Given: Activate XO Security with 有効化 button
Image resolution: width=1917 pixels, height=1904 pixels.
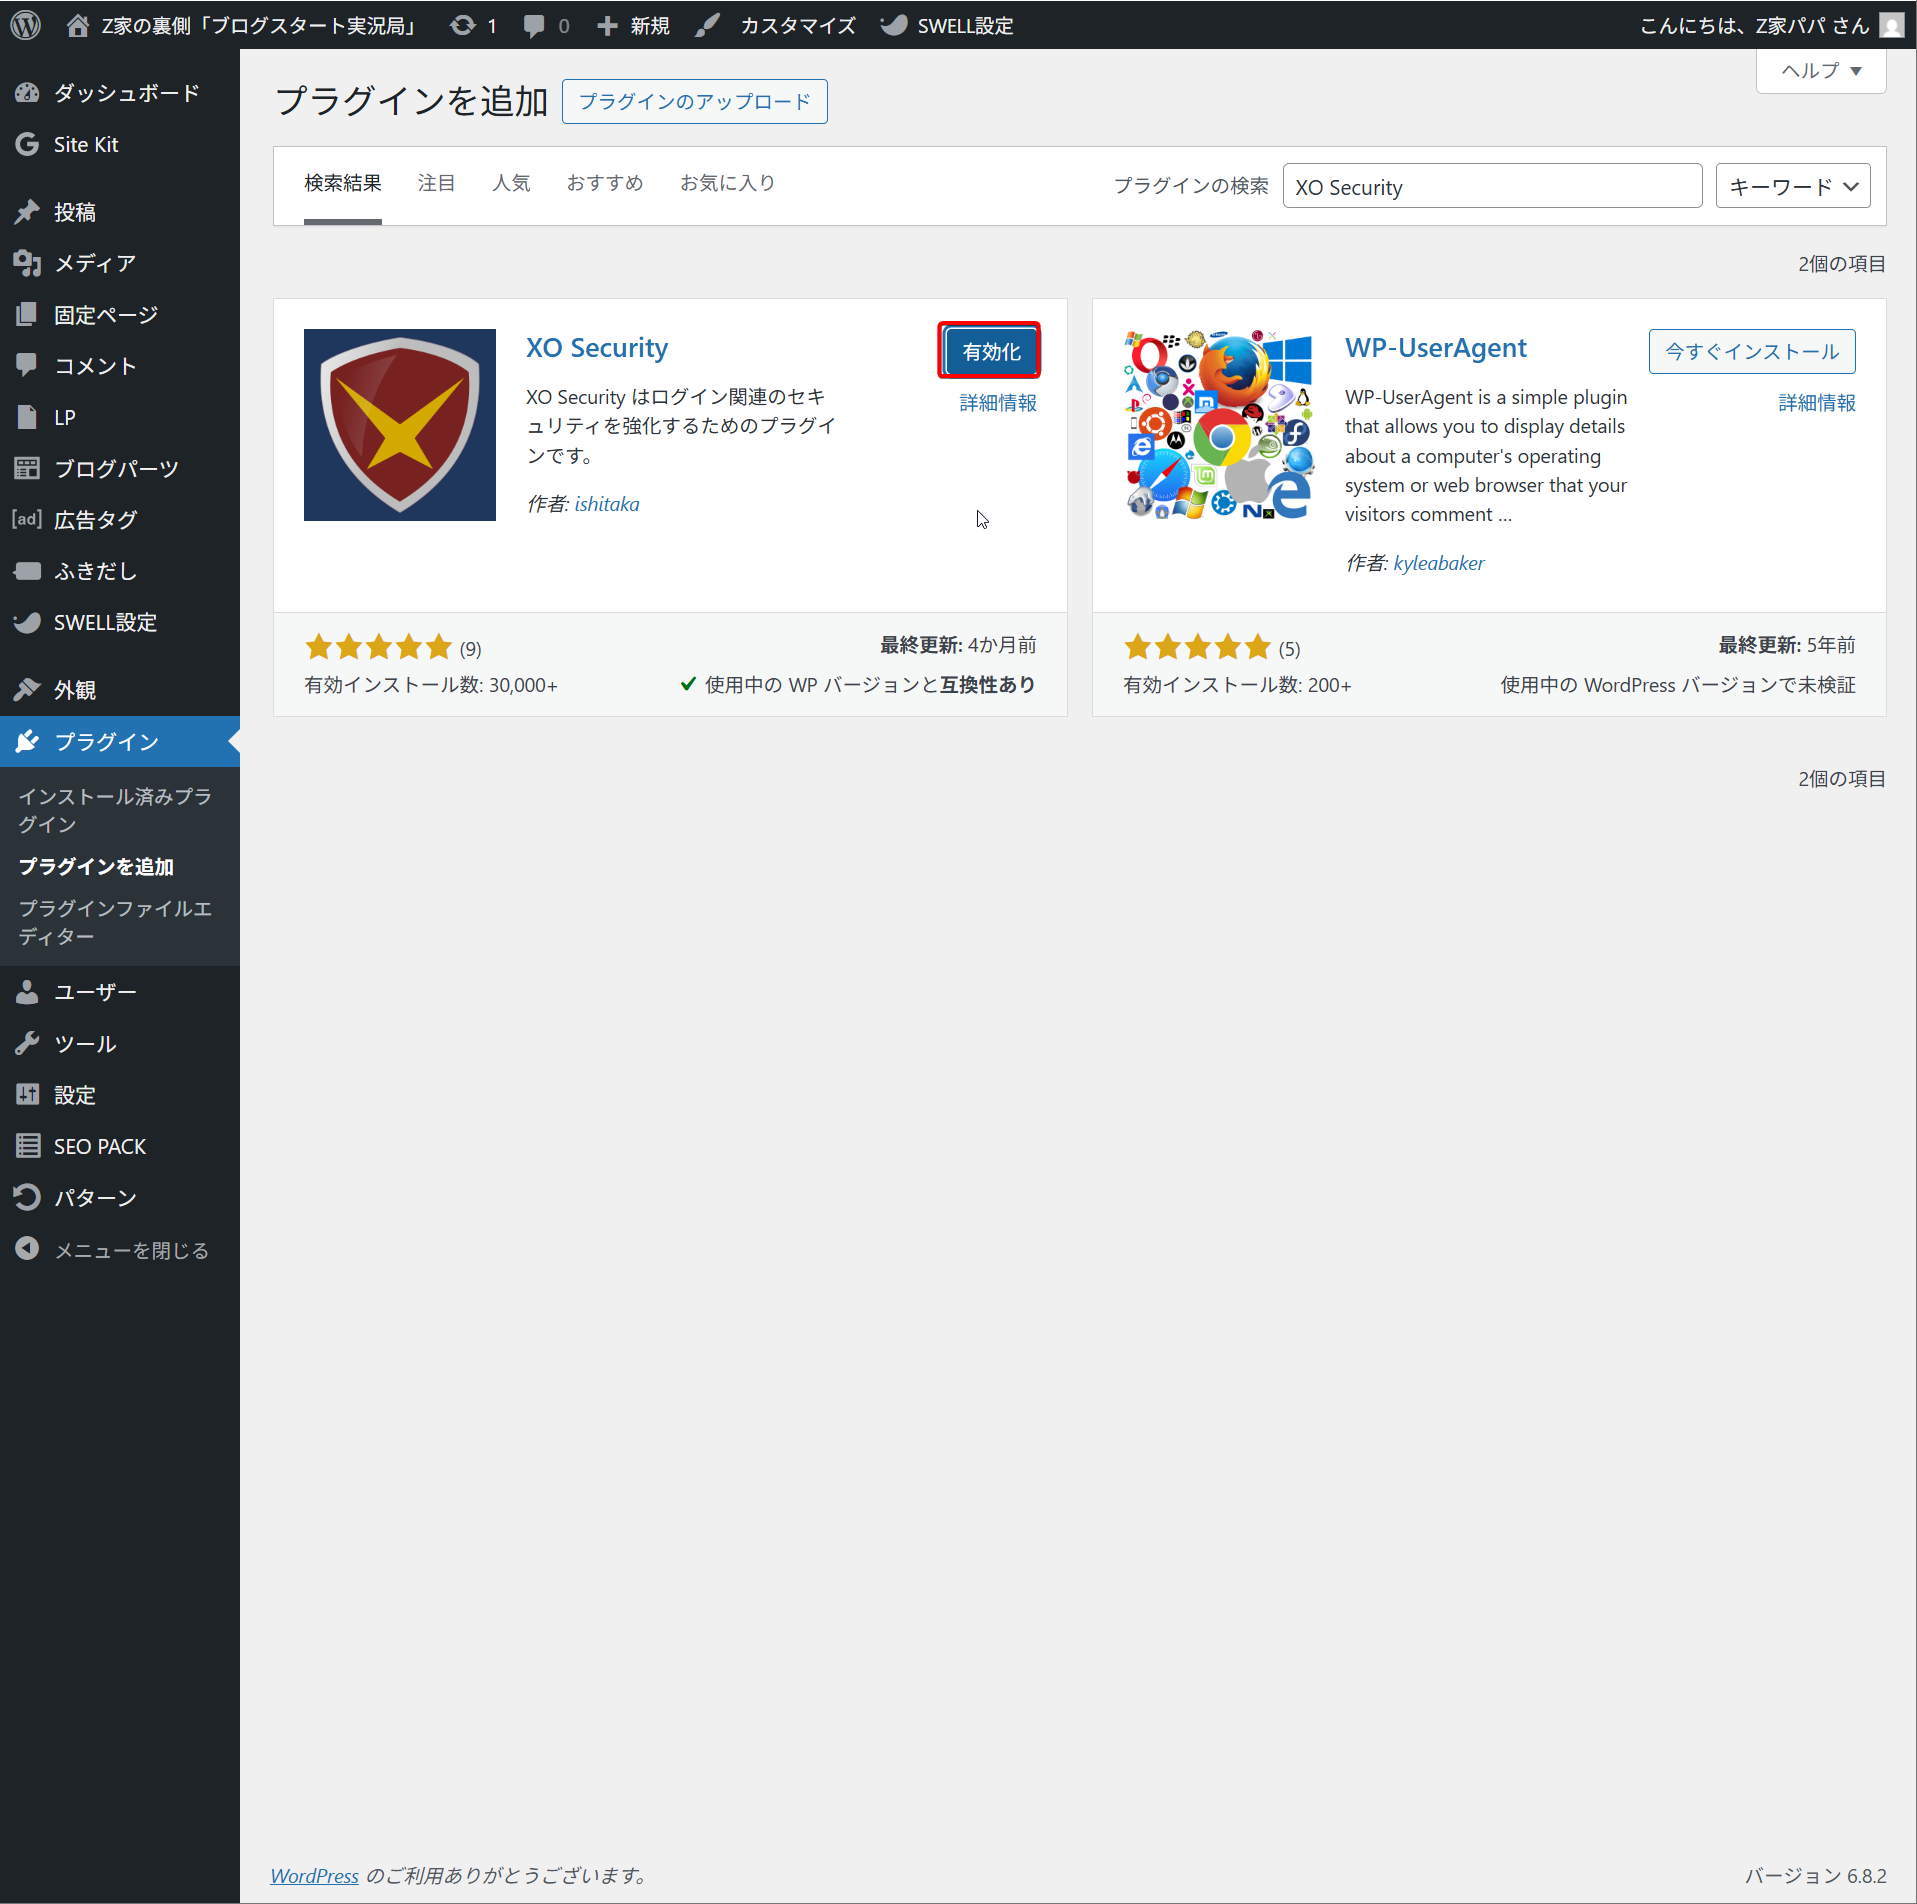Looking at the screenshot, I should [x=991, y=351].
